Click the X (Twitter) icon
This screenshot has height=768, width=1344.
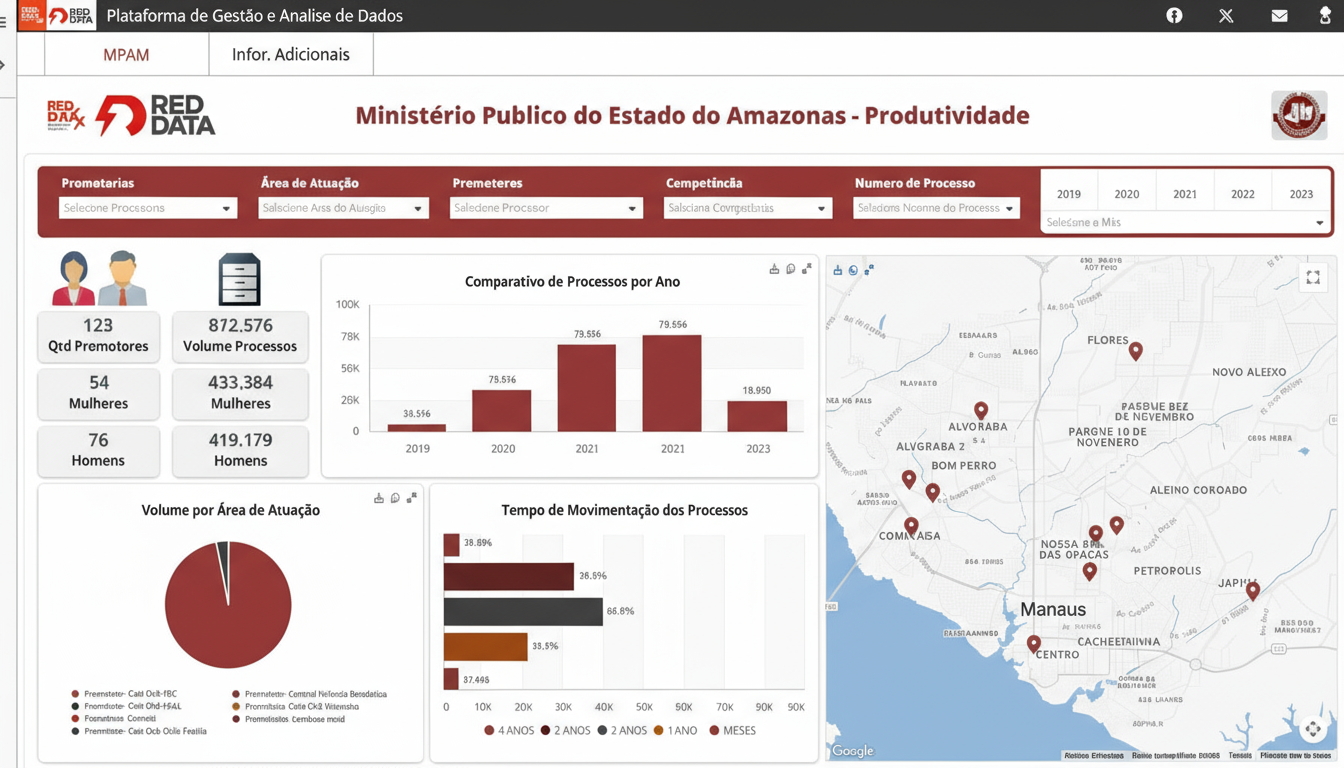pyautogui.click(x=1226, y=16)
